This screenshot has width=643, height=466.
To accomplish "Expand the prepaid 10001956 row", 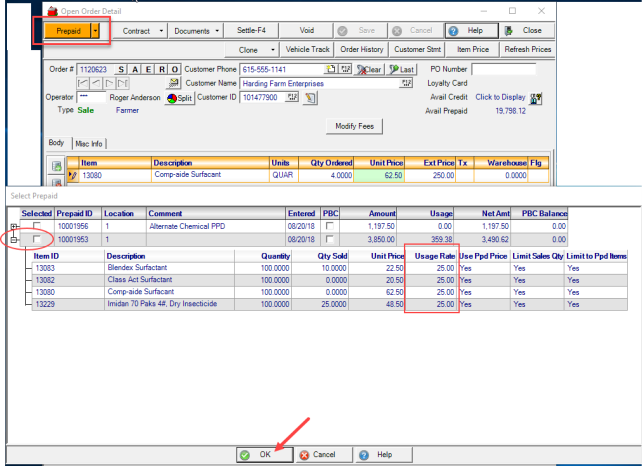I will pyautogui.click(x=14, y=227).
